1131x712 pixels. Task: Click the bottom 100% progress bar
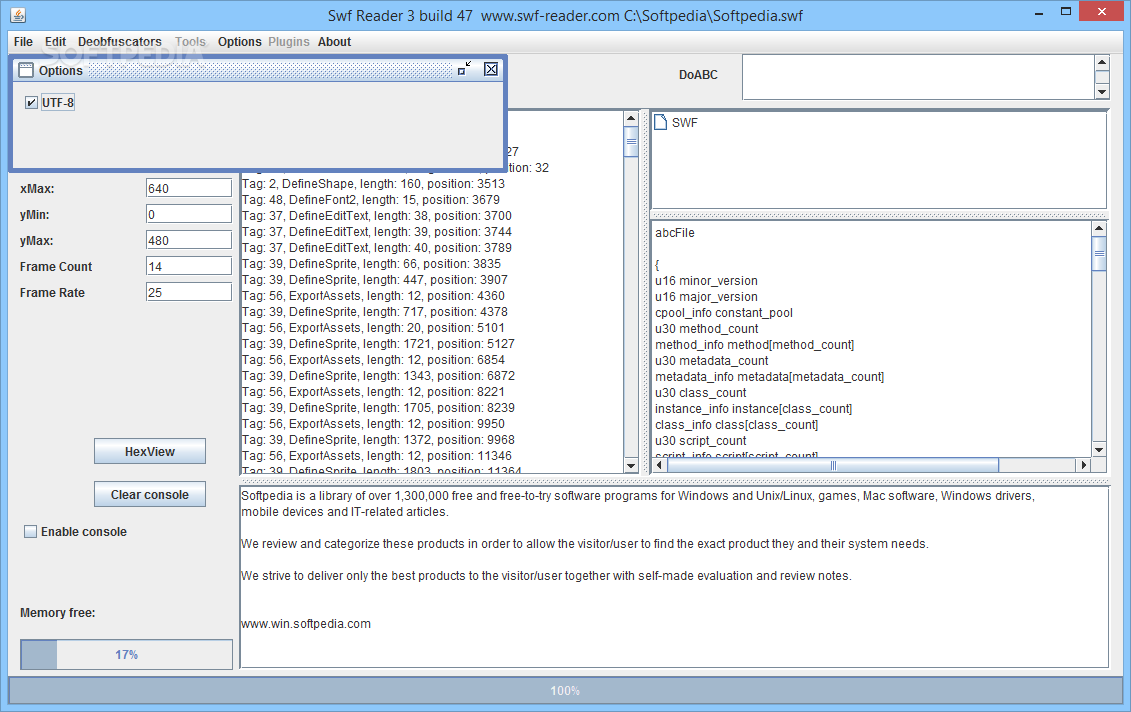coord(565,690)
